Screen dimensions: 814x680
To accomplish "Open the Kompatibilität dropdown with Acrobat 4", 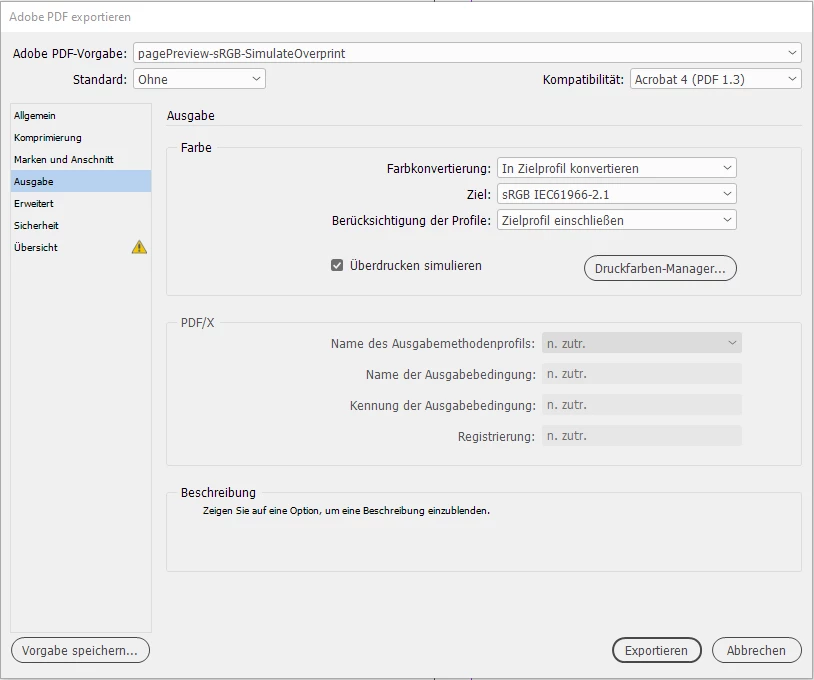I will coord(716,79).
